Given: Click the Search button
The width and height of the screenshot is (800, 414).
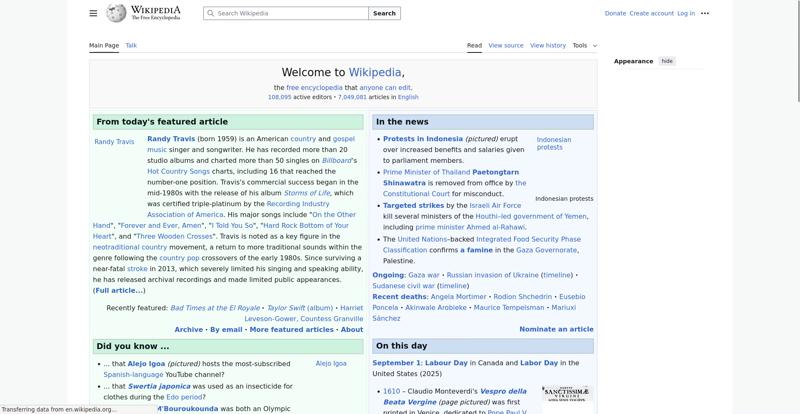Looking at the screenshot, I should coord(384,13).
